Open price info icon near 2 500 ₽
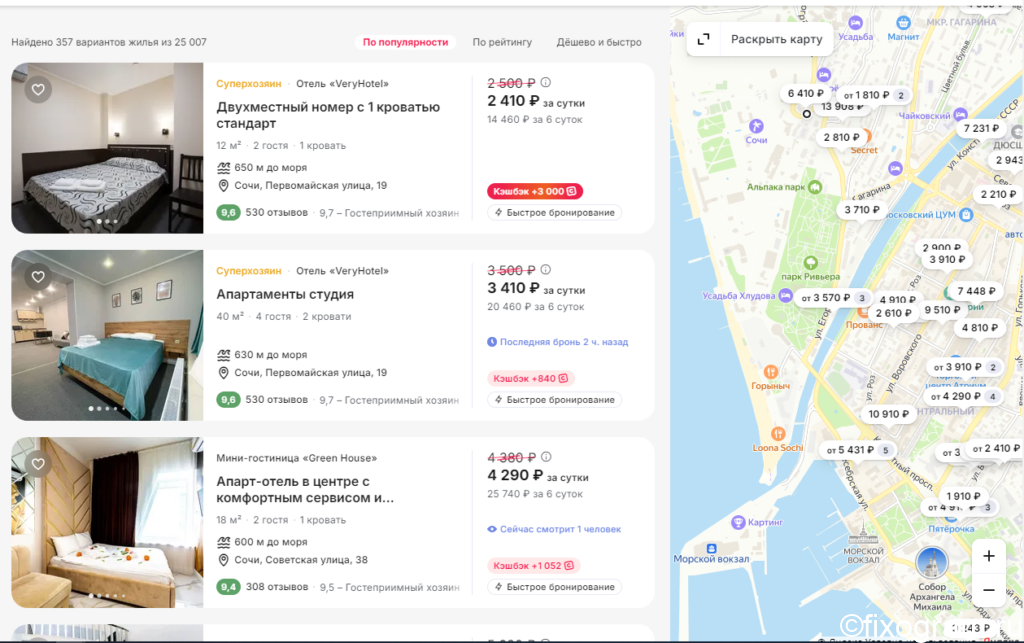This screenshot has width=1024, height=643. click(x=546, y=82)
